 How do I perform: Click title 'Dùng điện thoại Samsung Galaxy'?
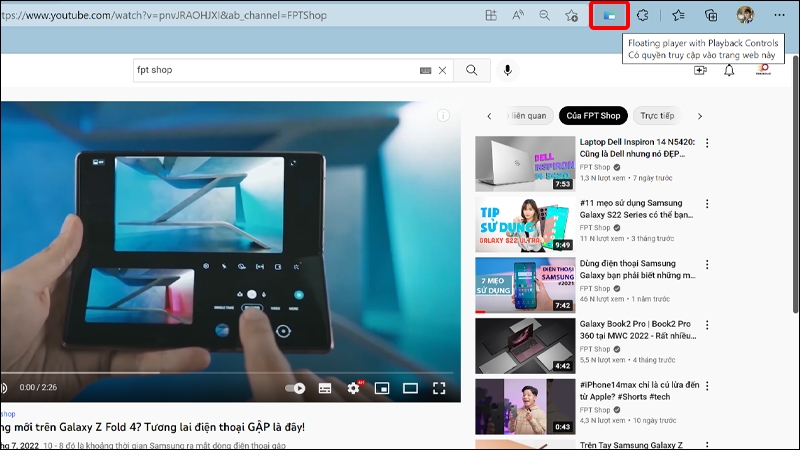click(638, 269)
